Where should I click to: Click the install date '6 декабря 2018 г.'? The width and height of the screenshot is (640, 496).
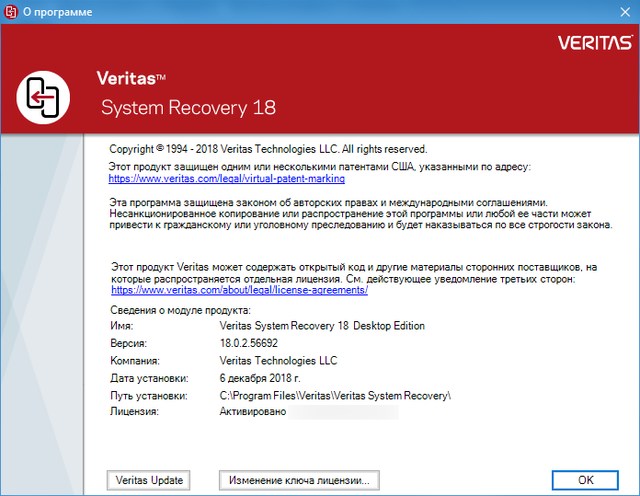click(x=260, y=378)
